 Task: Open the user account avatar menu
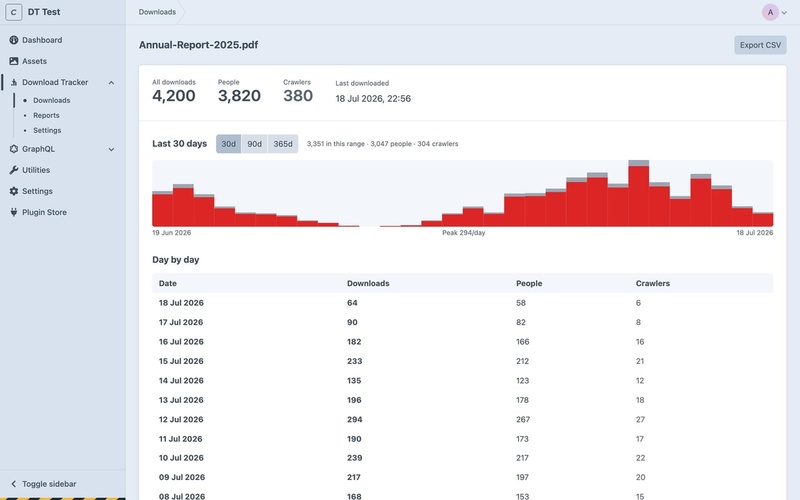[x=774, y=12]
